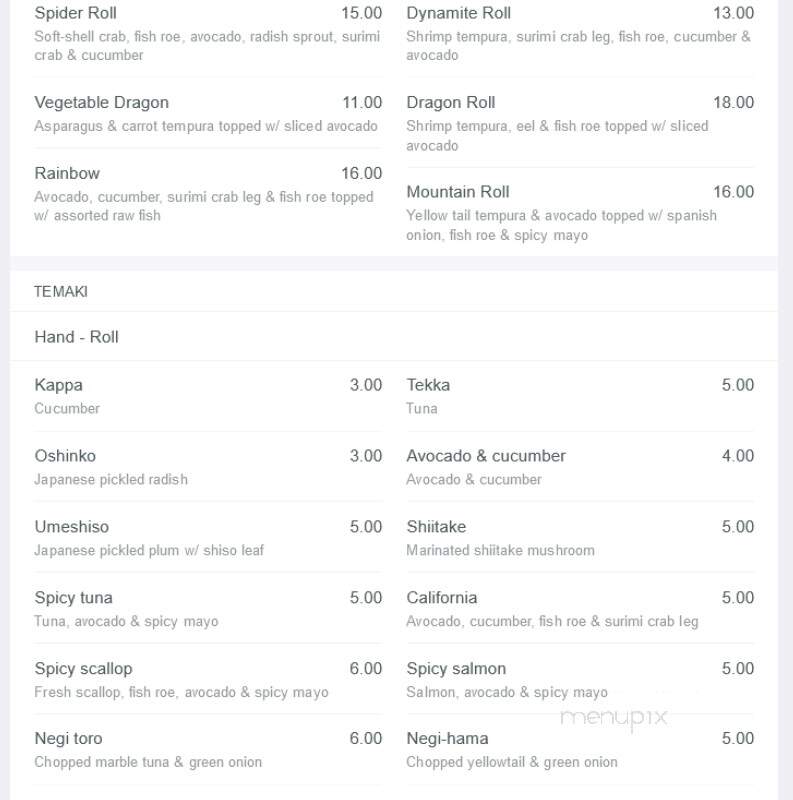This screenshot has height=800, width=793.
Task: Select the Umeshiso hand roll
Action: (x=208, y=538)
